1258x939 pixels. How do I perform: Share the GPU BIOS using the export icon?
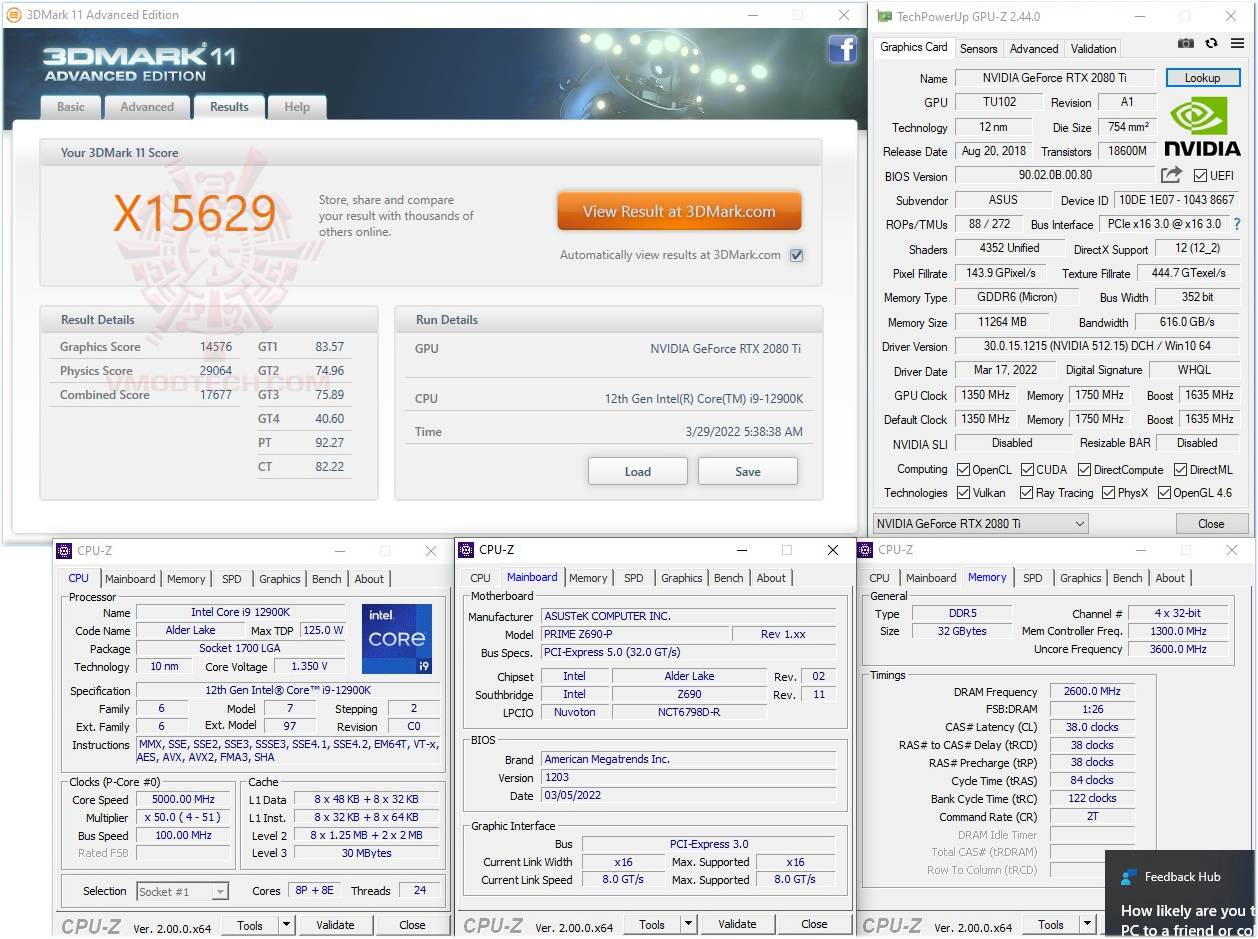(1172, 174)
